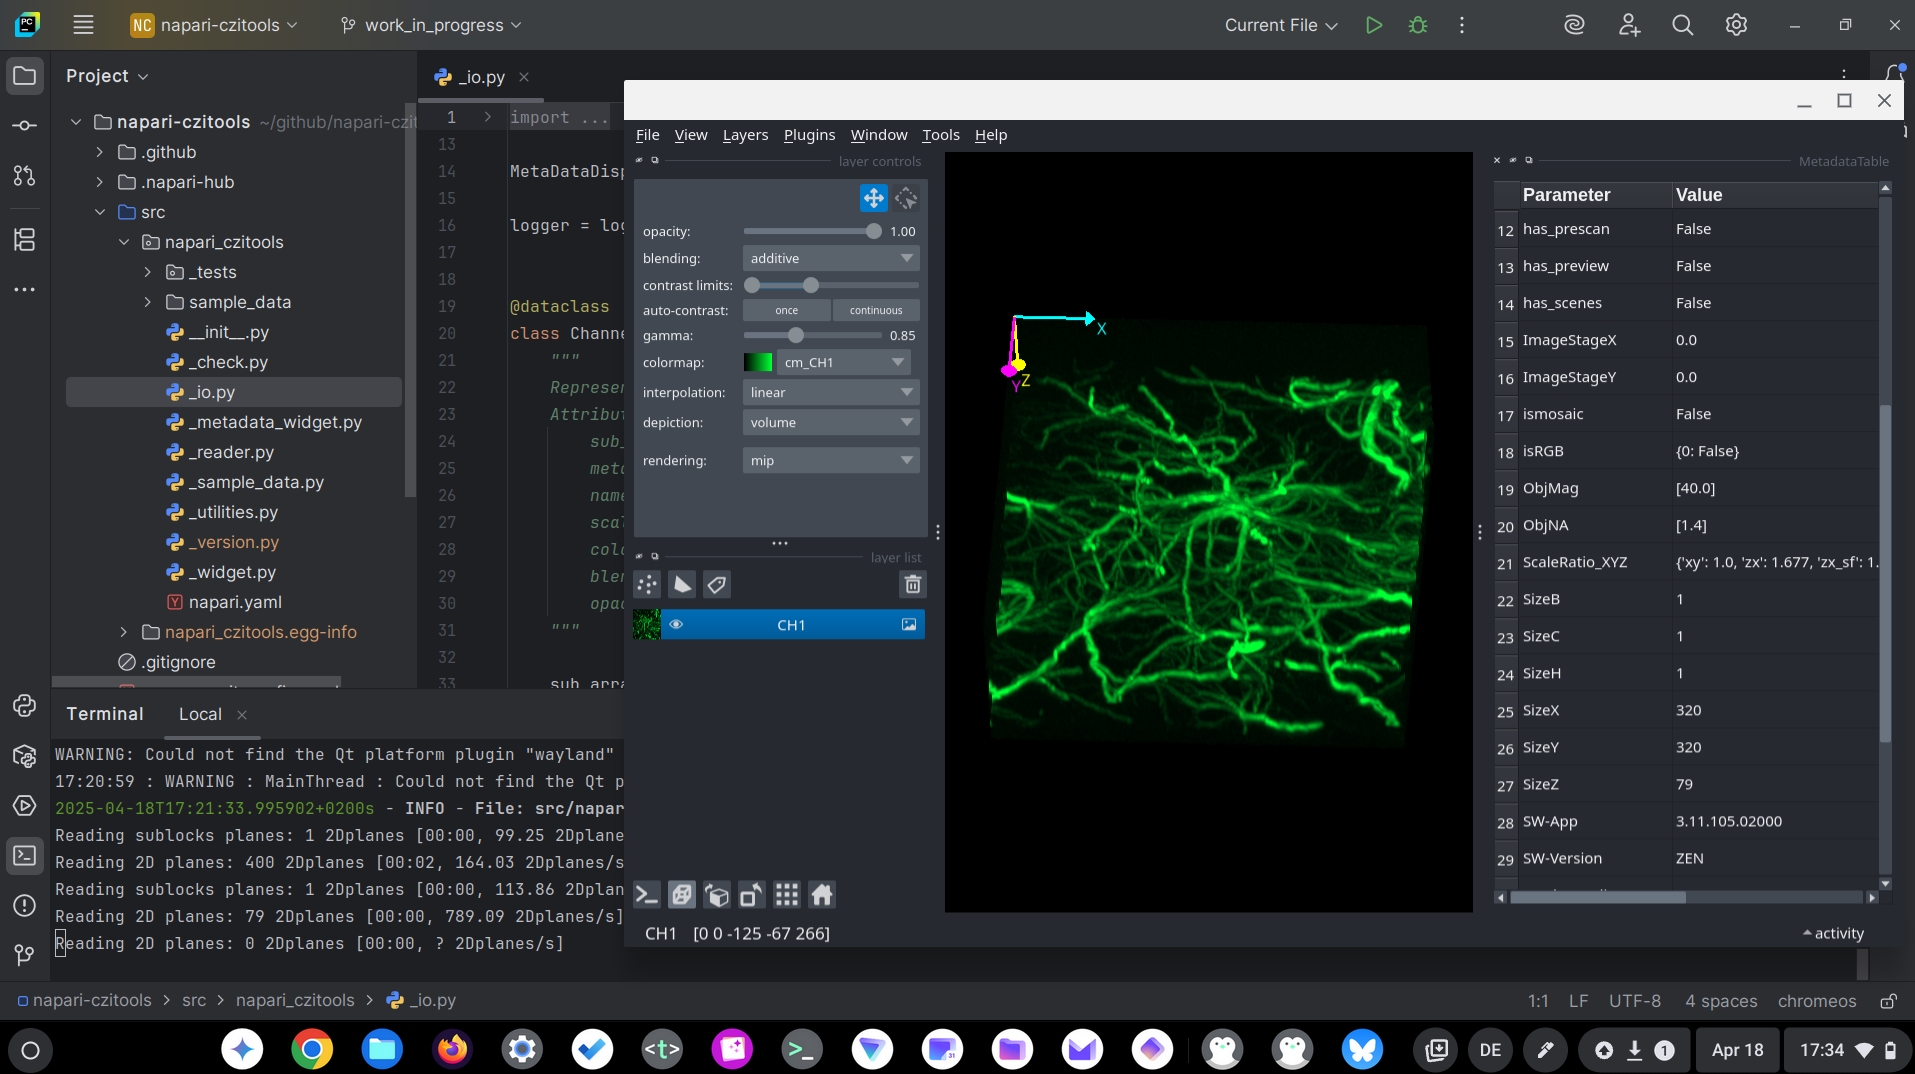
Task: Open the rendering mip dropdown
Action: point(830,461)
